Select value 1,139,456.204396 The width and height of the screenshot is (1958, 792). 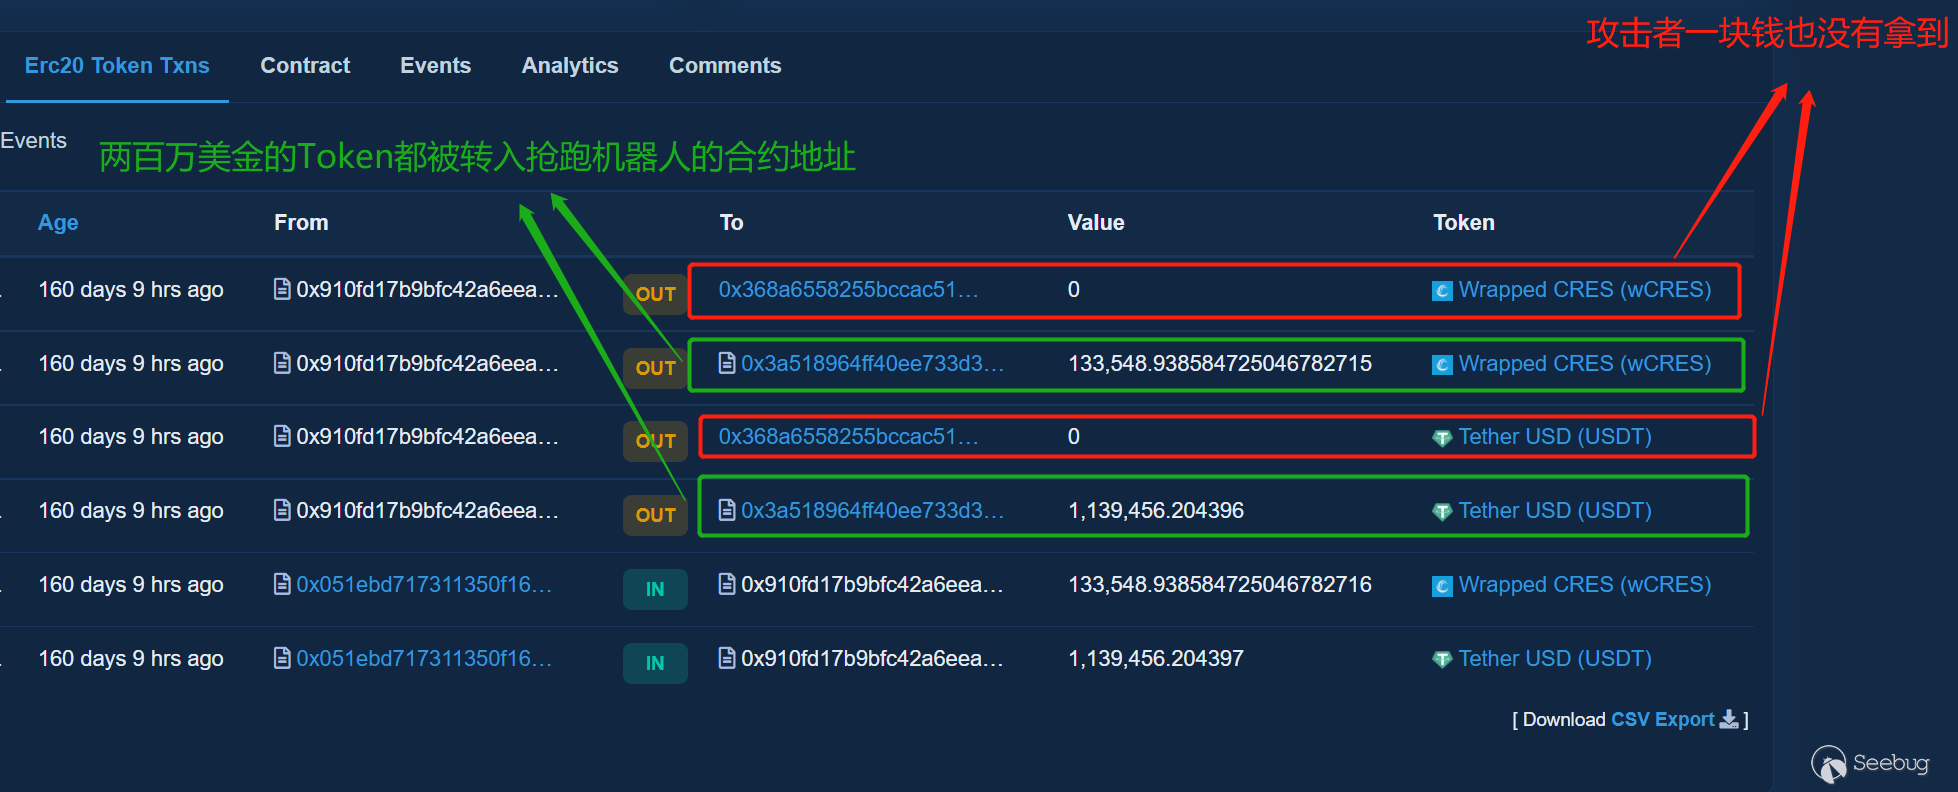tap(1156, 510)
